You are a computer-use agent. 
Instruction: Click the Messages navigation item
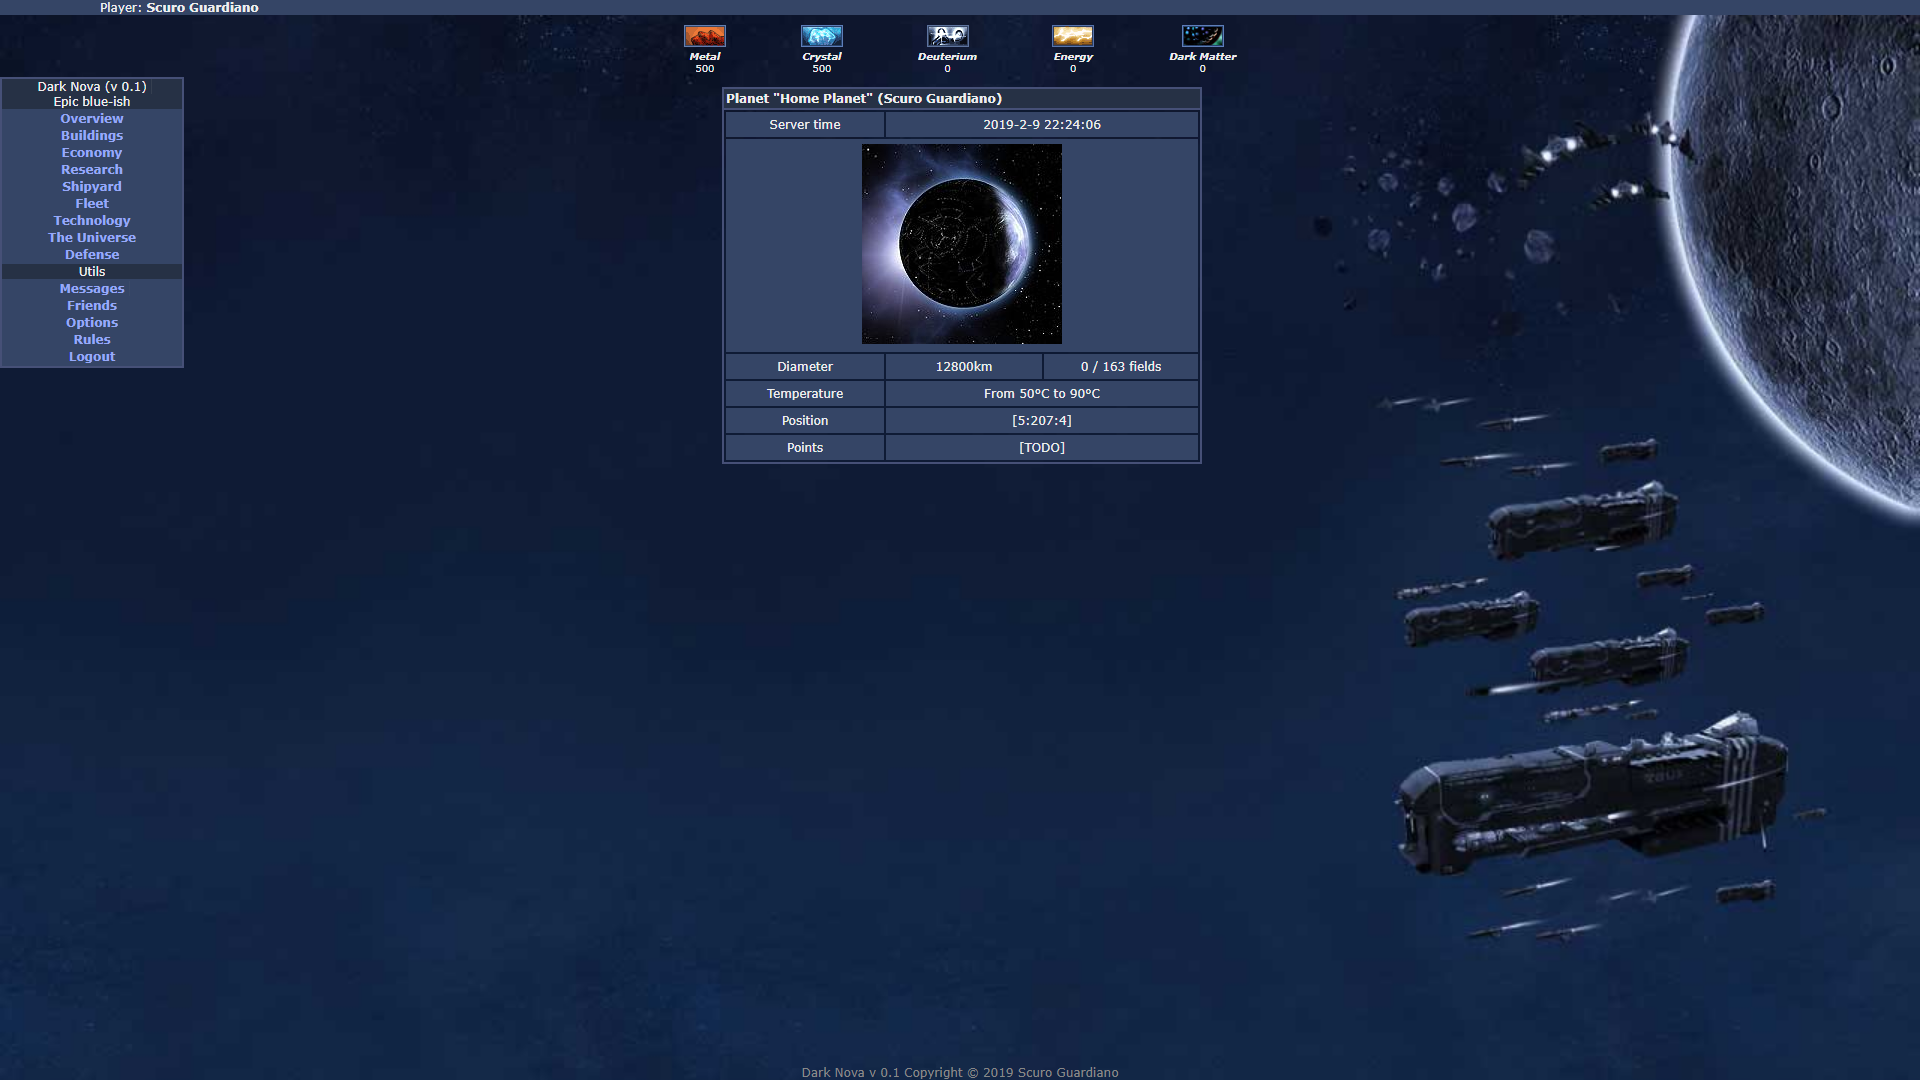92,289
